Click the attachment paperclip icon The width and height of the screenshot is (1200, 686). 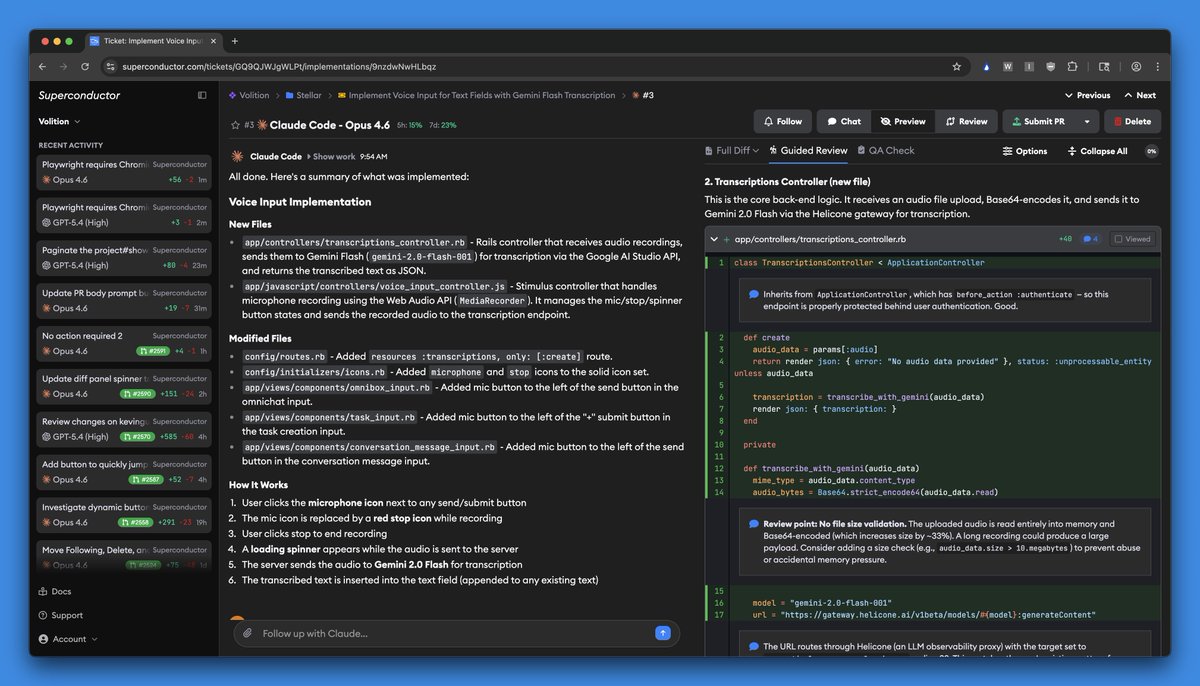(248, 633)
